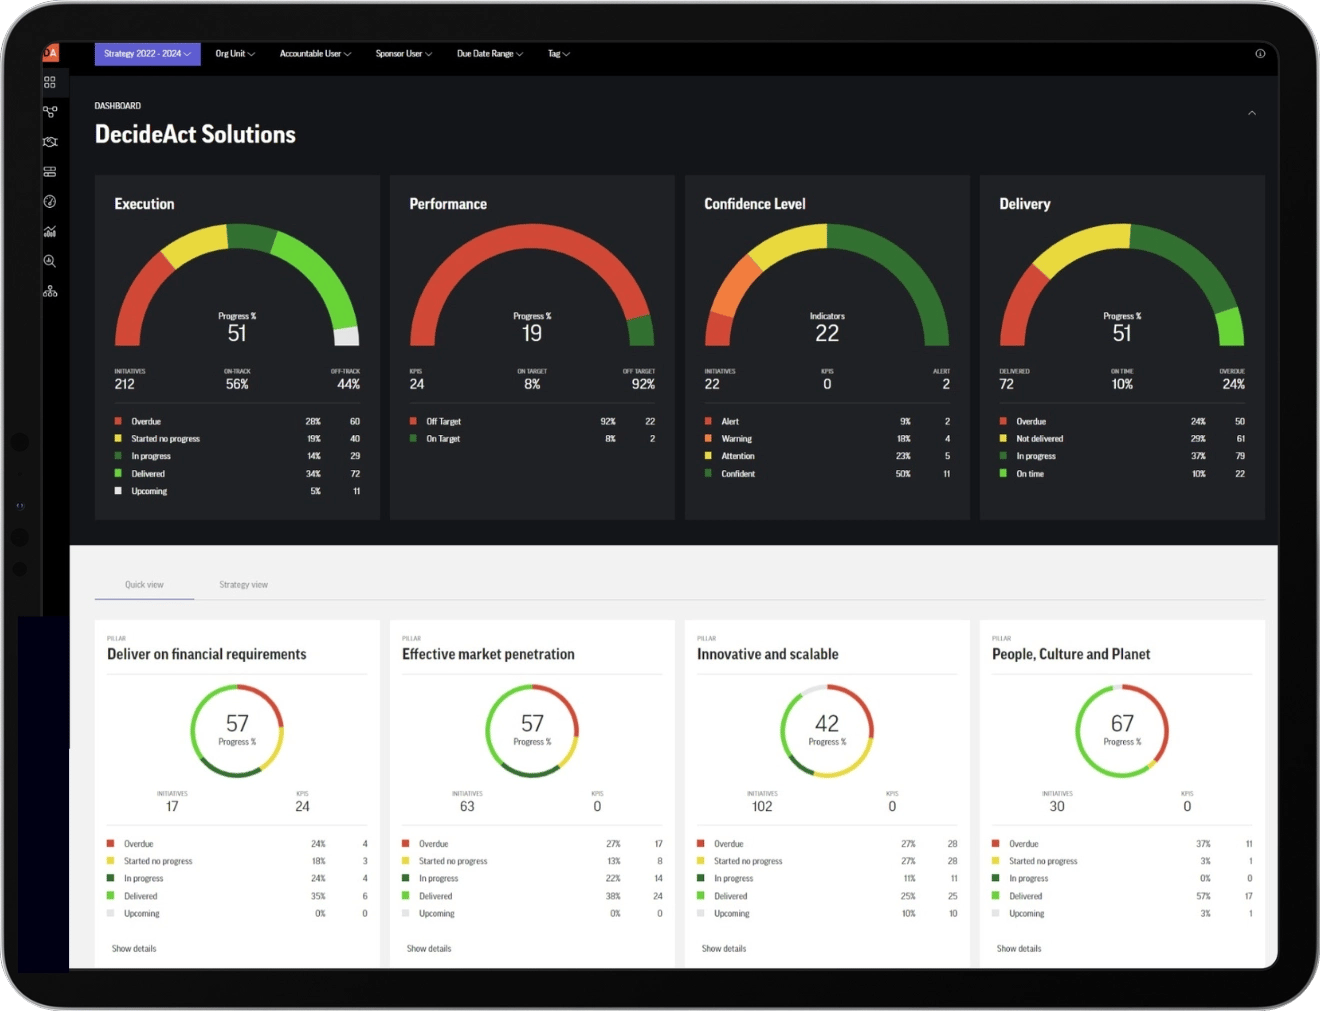
Task: Show details for Effective market penetration
Action: coord(429,949)
